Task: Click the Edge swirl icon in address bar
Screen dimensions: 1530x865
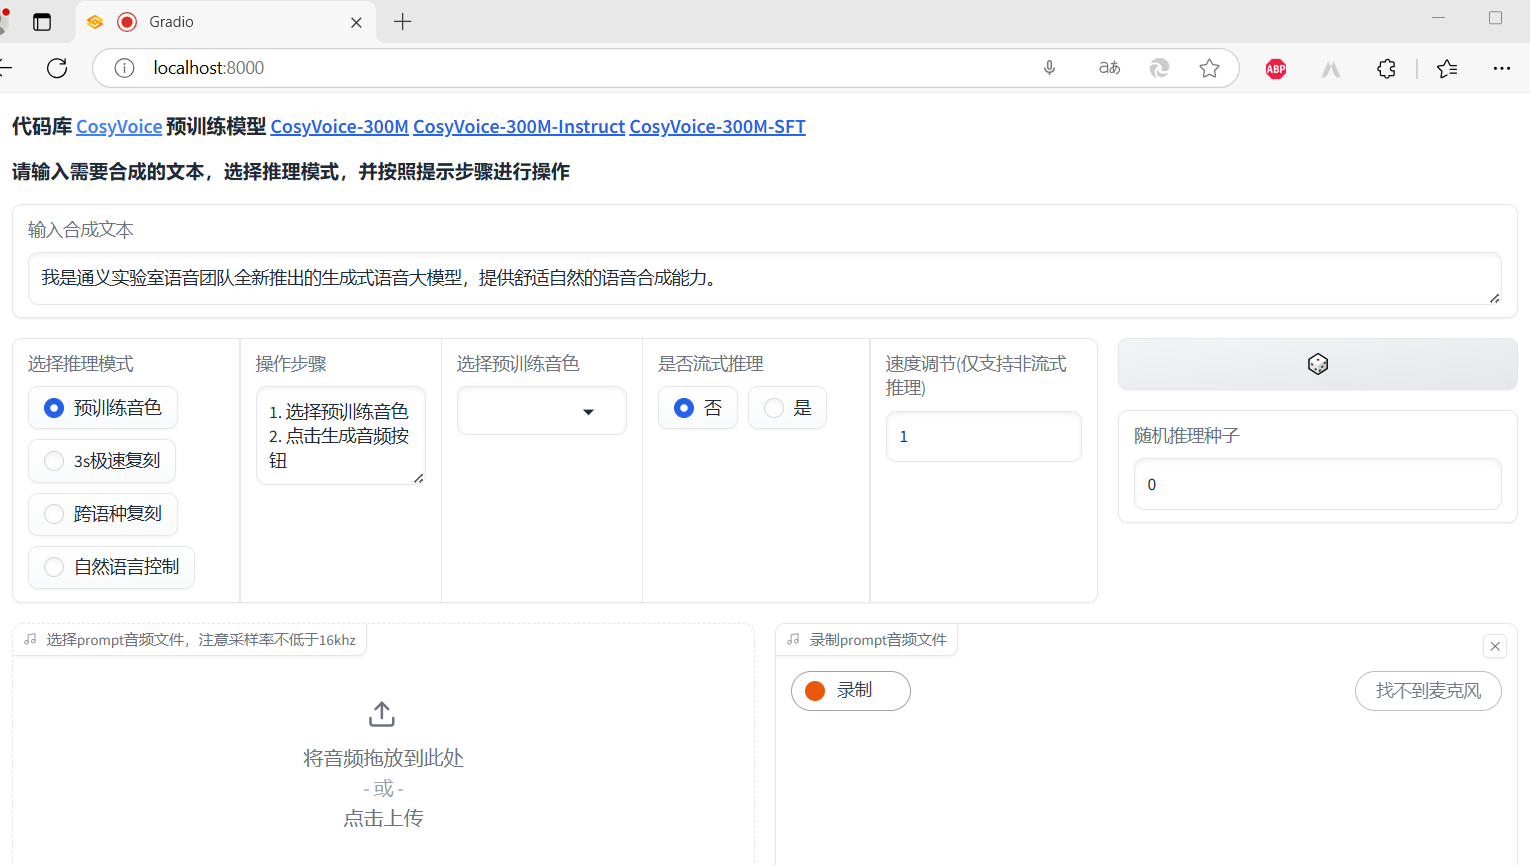Action: [x=1159, y=68]
